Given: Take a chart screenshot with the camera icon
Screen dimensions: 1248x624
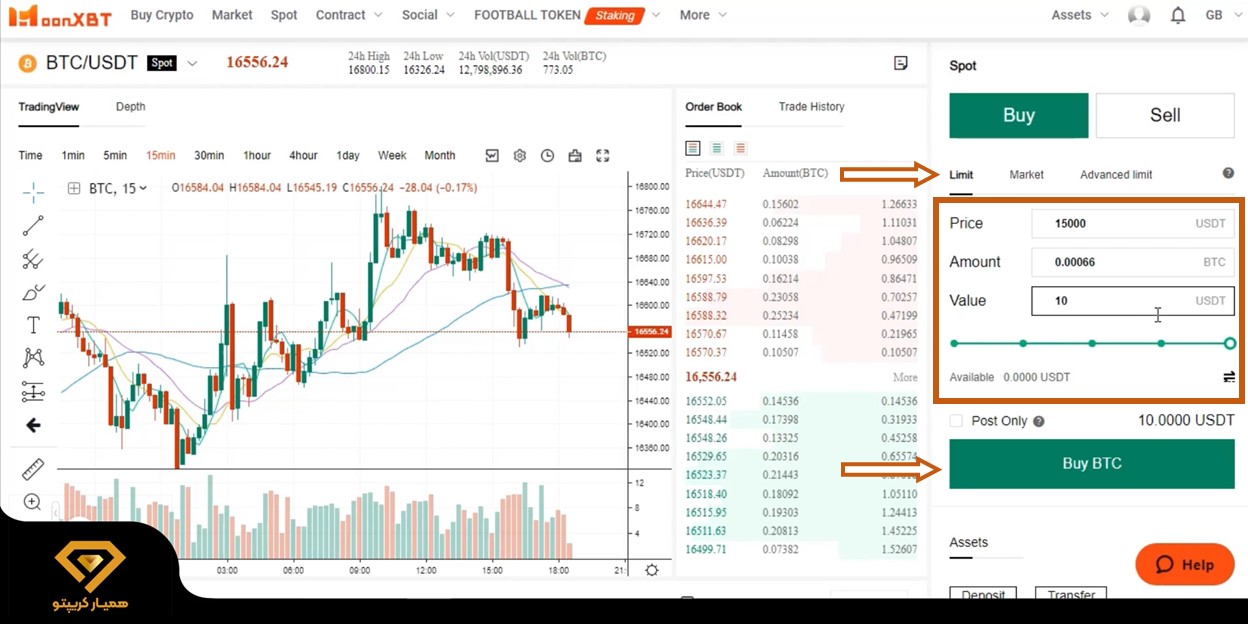Looking at the screenshot, I should click(x=575, y=156).
